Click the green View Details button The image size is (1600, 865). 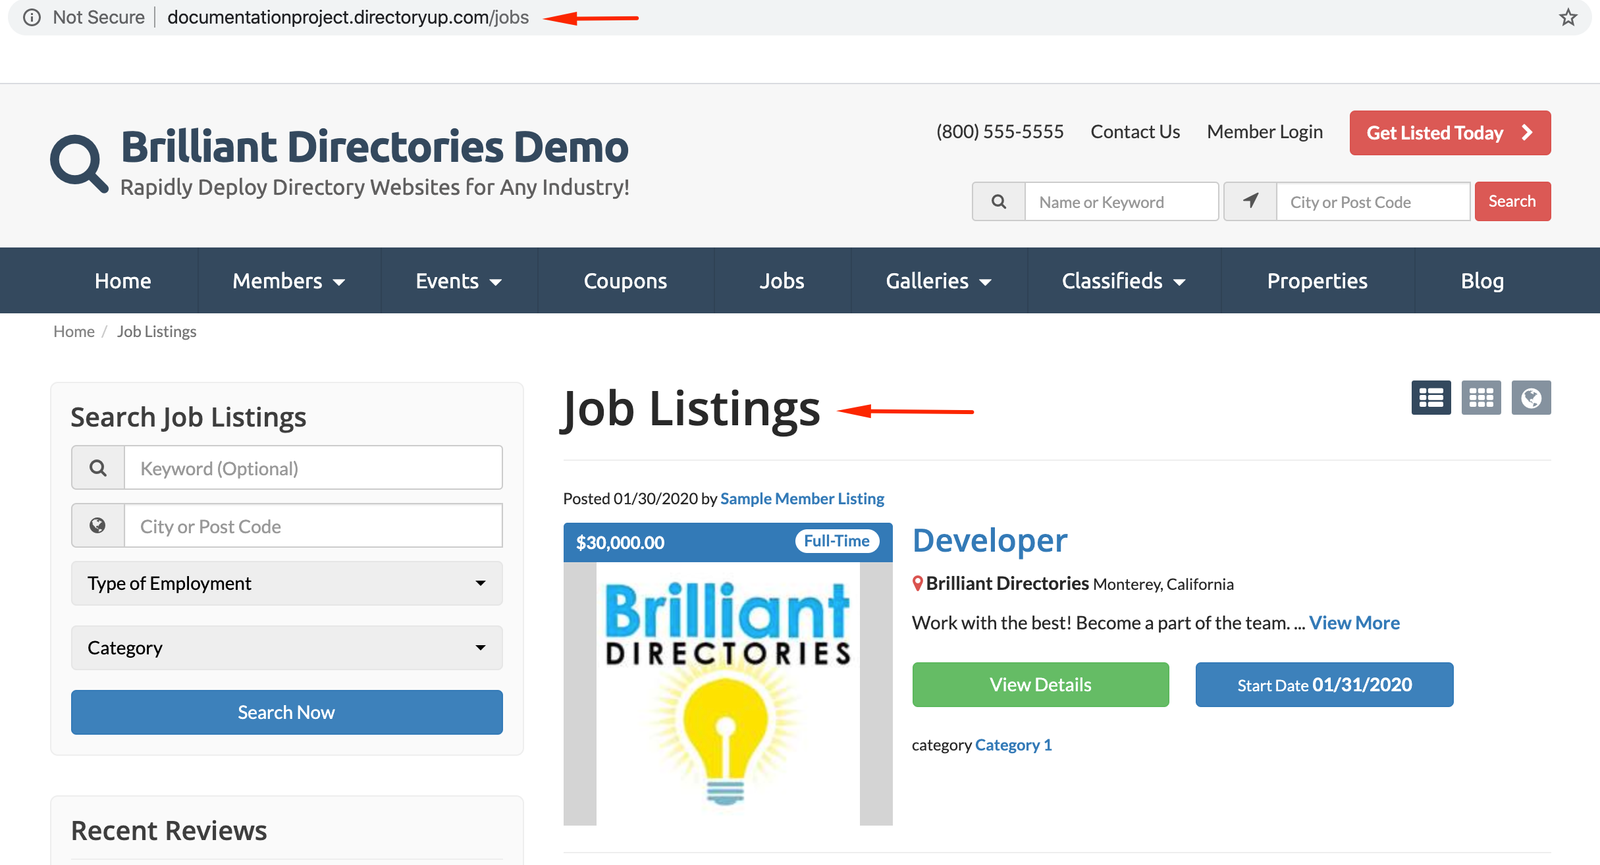click(1040, 685)
